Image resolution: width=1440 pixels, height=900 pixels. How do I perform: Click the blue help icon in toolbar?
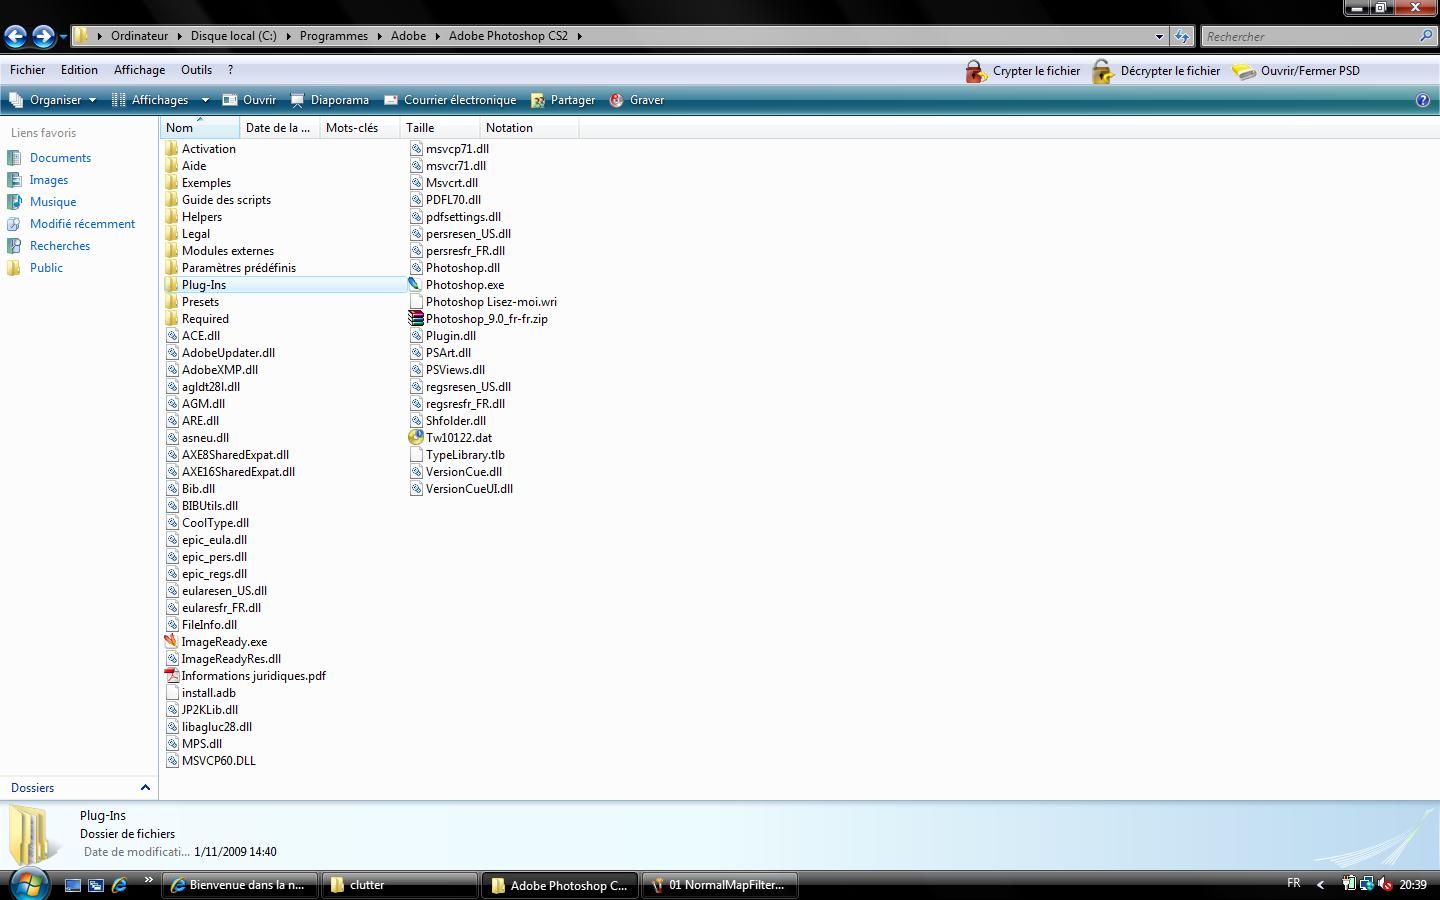pos(1423,100)
